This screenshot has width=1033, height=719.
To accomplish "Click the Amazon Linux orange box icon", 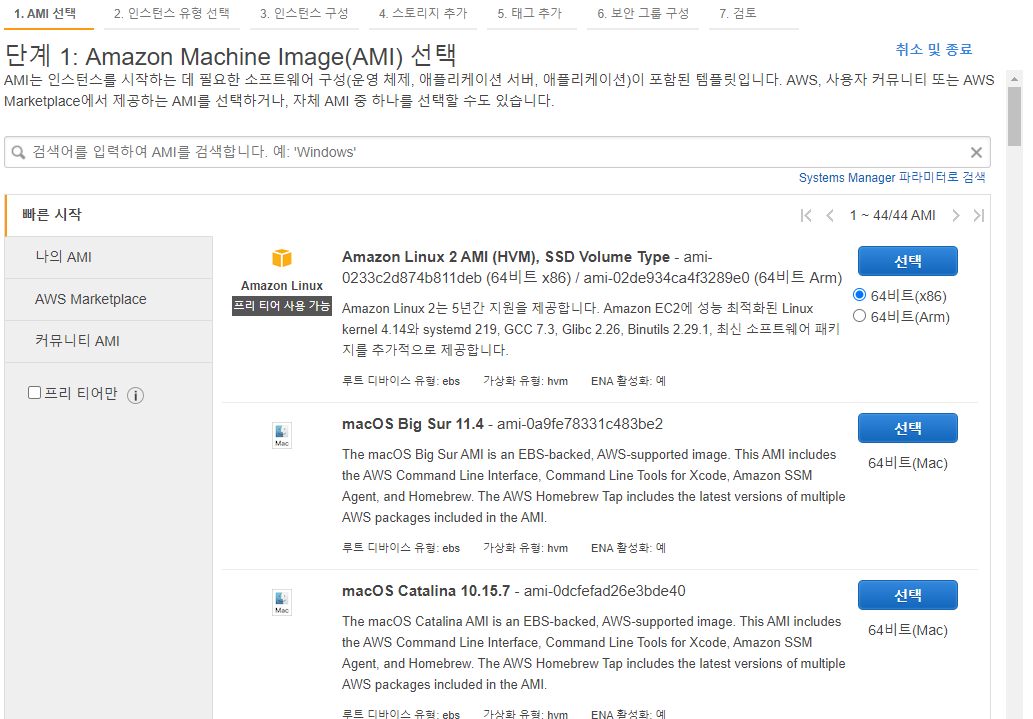I will tap(282, 258).
